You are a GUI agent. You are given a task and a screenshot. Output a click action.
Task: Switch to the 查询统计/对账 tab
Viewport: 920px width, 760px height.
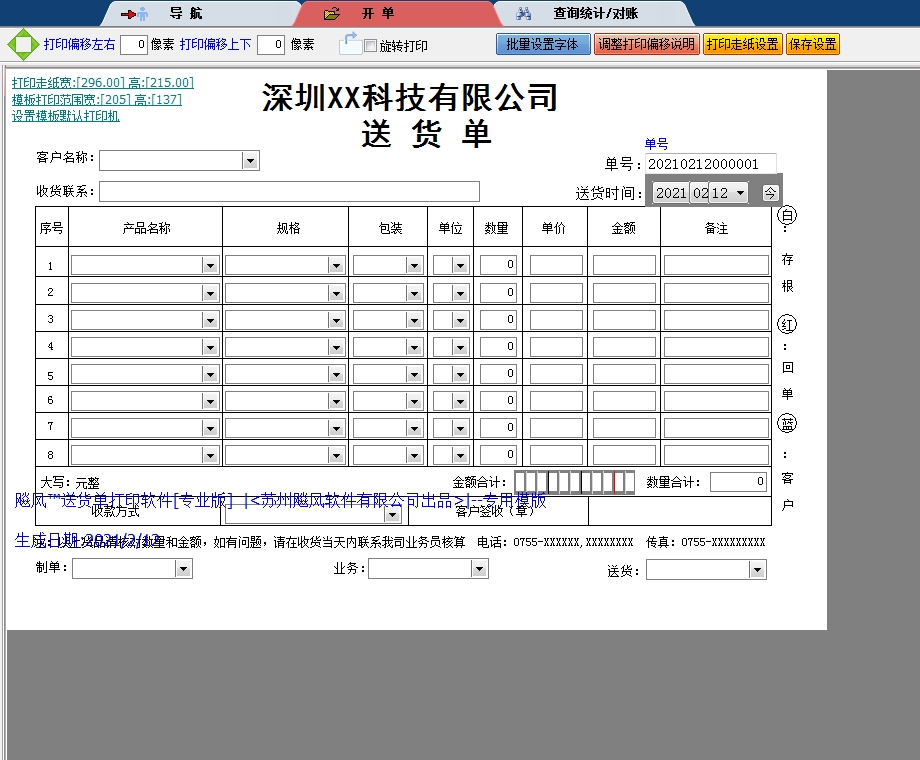595,14
